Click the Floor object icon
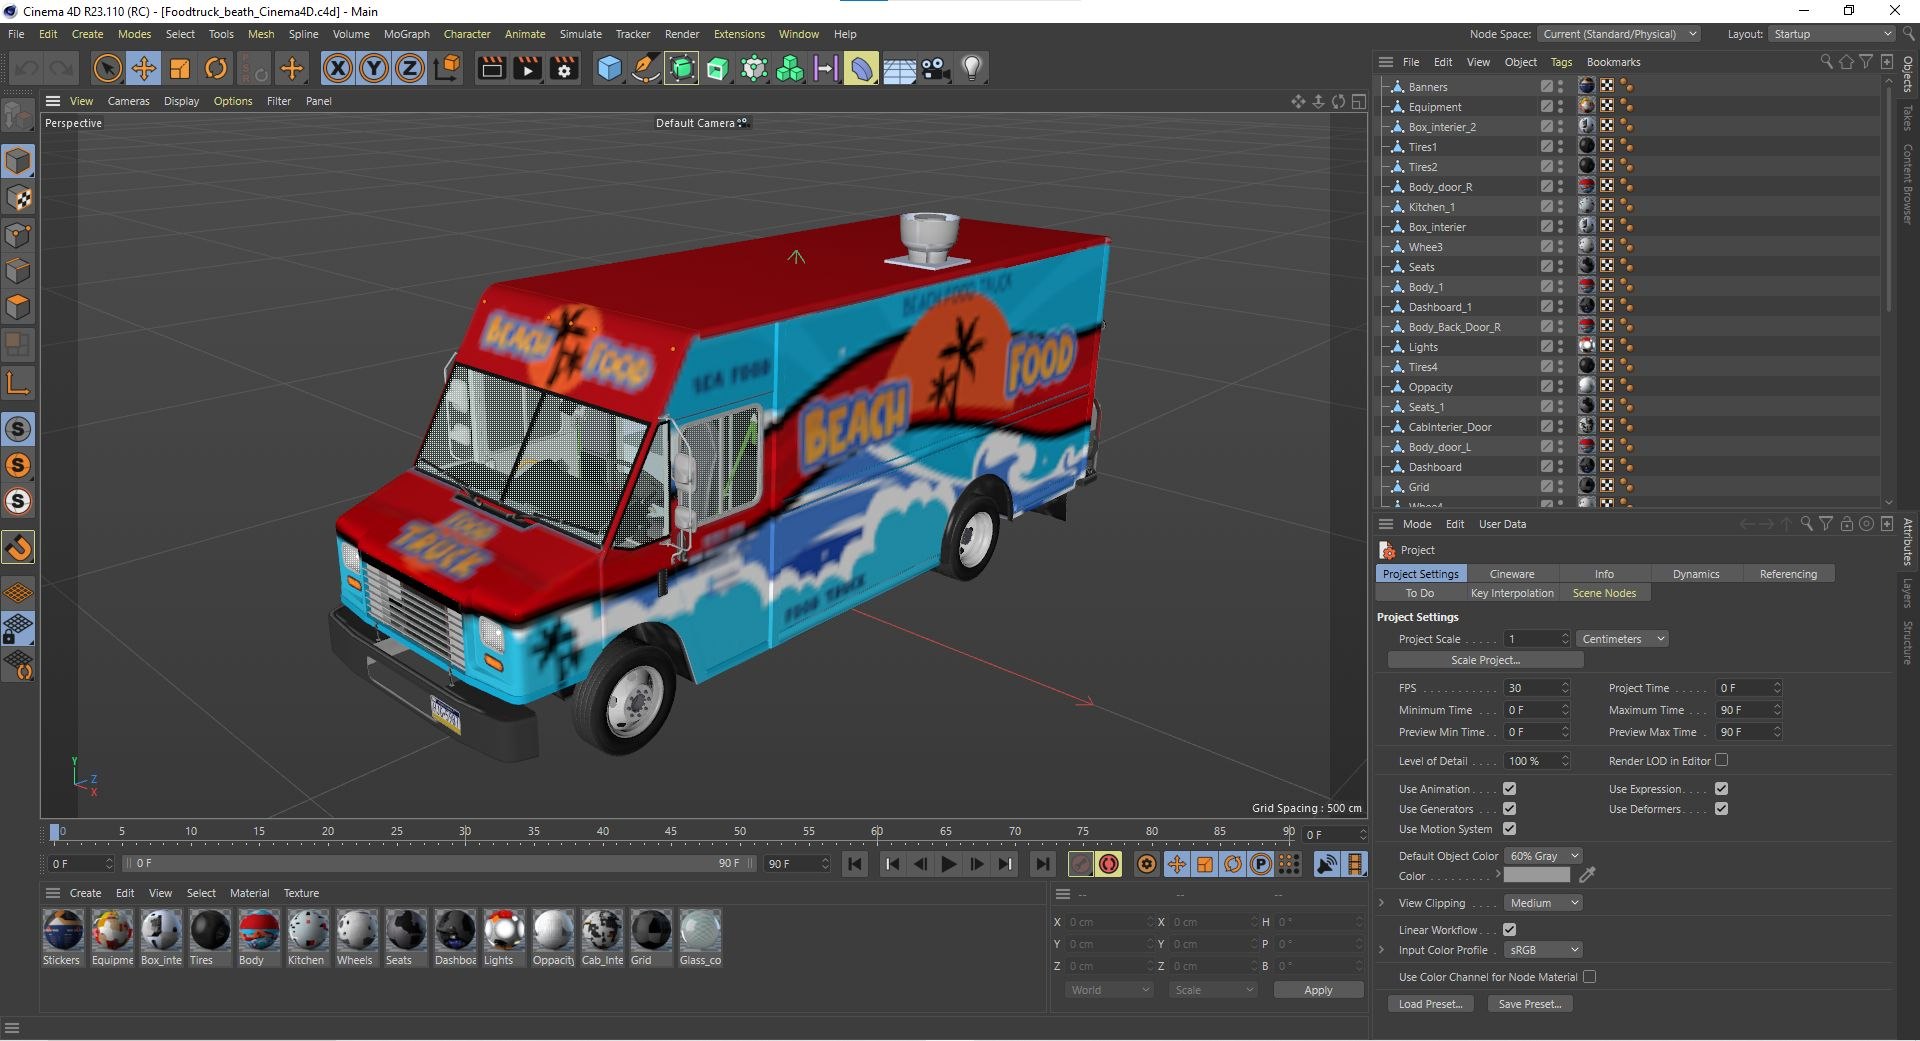This screenshot has width=1920, height=1041. coord(899,68)
